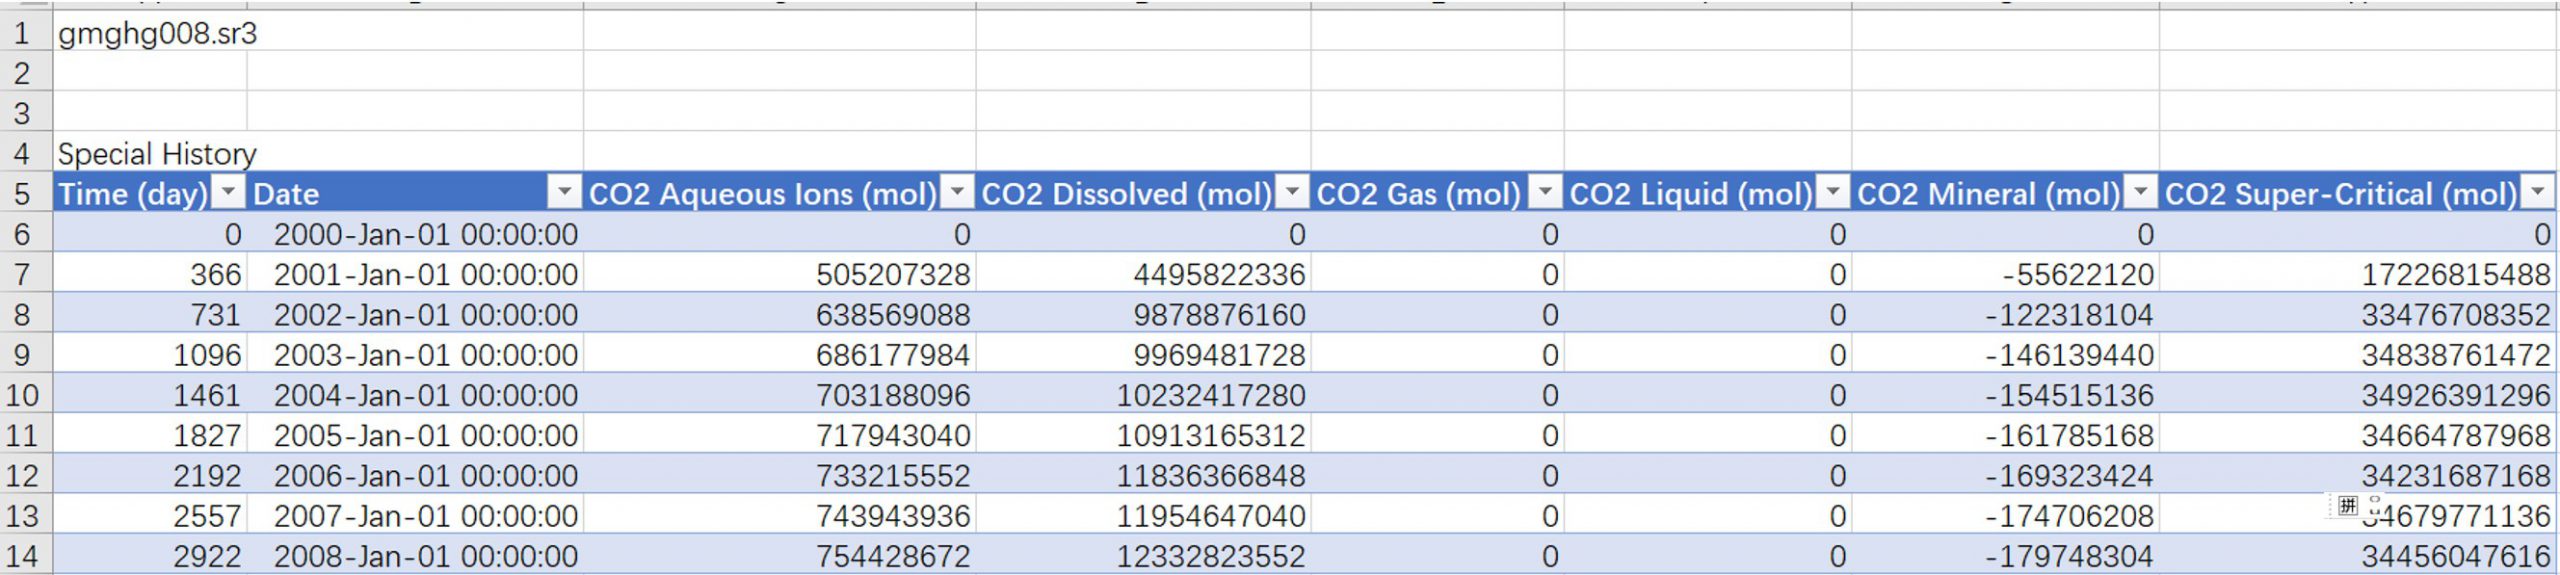Open the Date column filter dropdown
Screen dimensions: 2560x575
tap(565, 192)
